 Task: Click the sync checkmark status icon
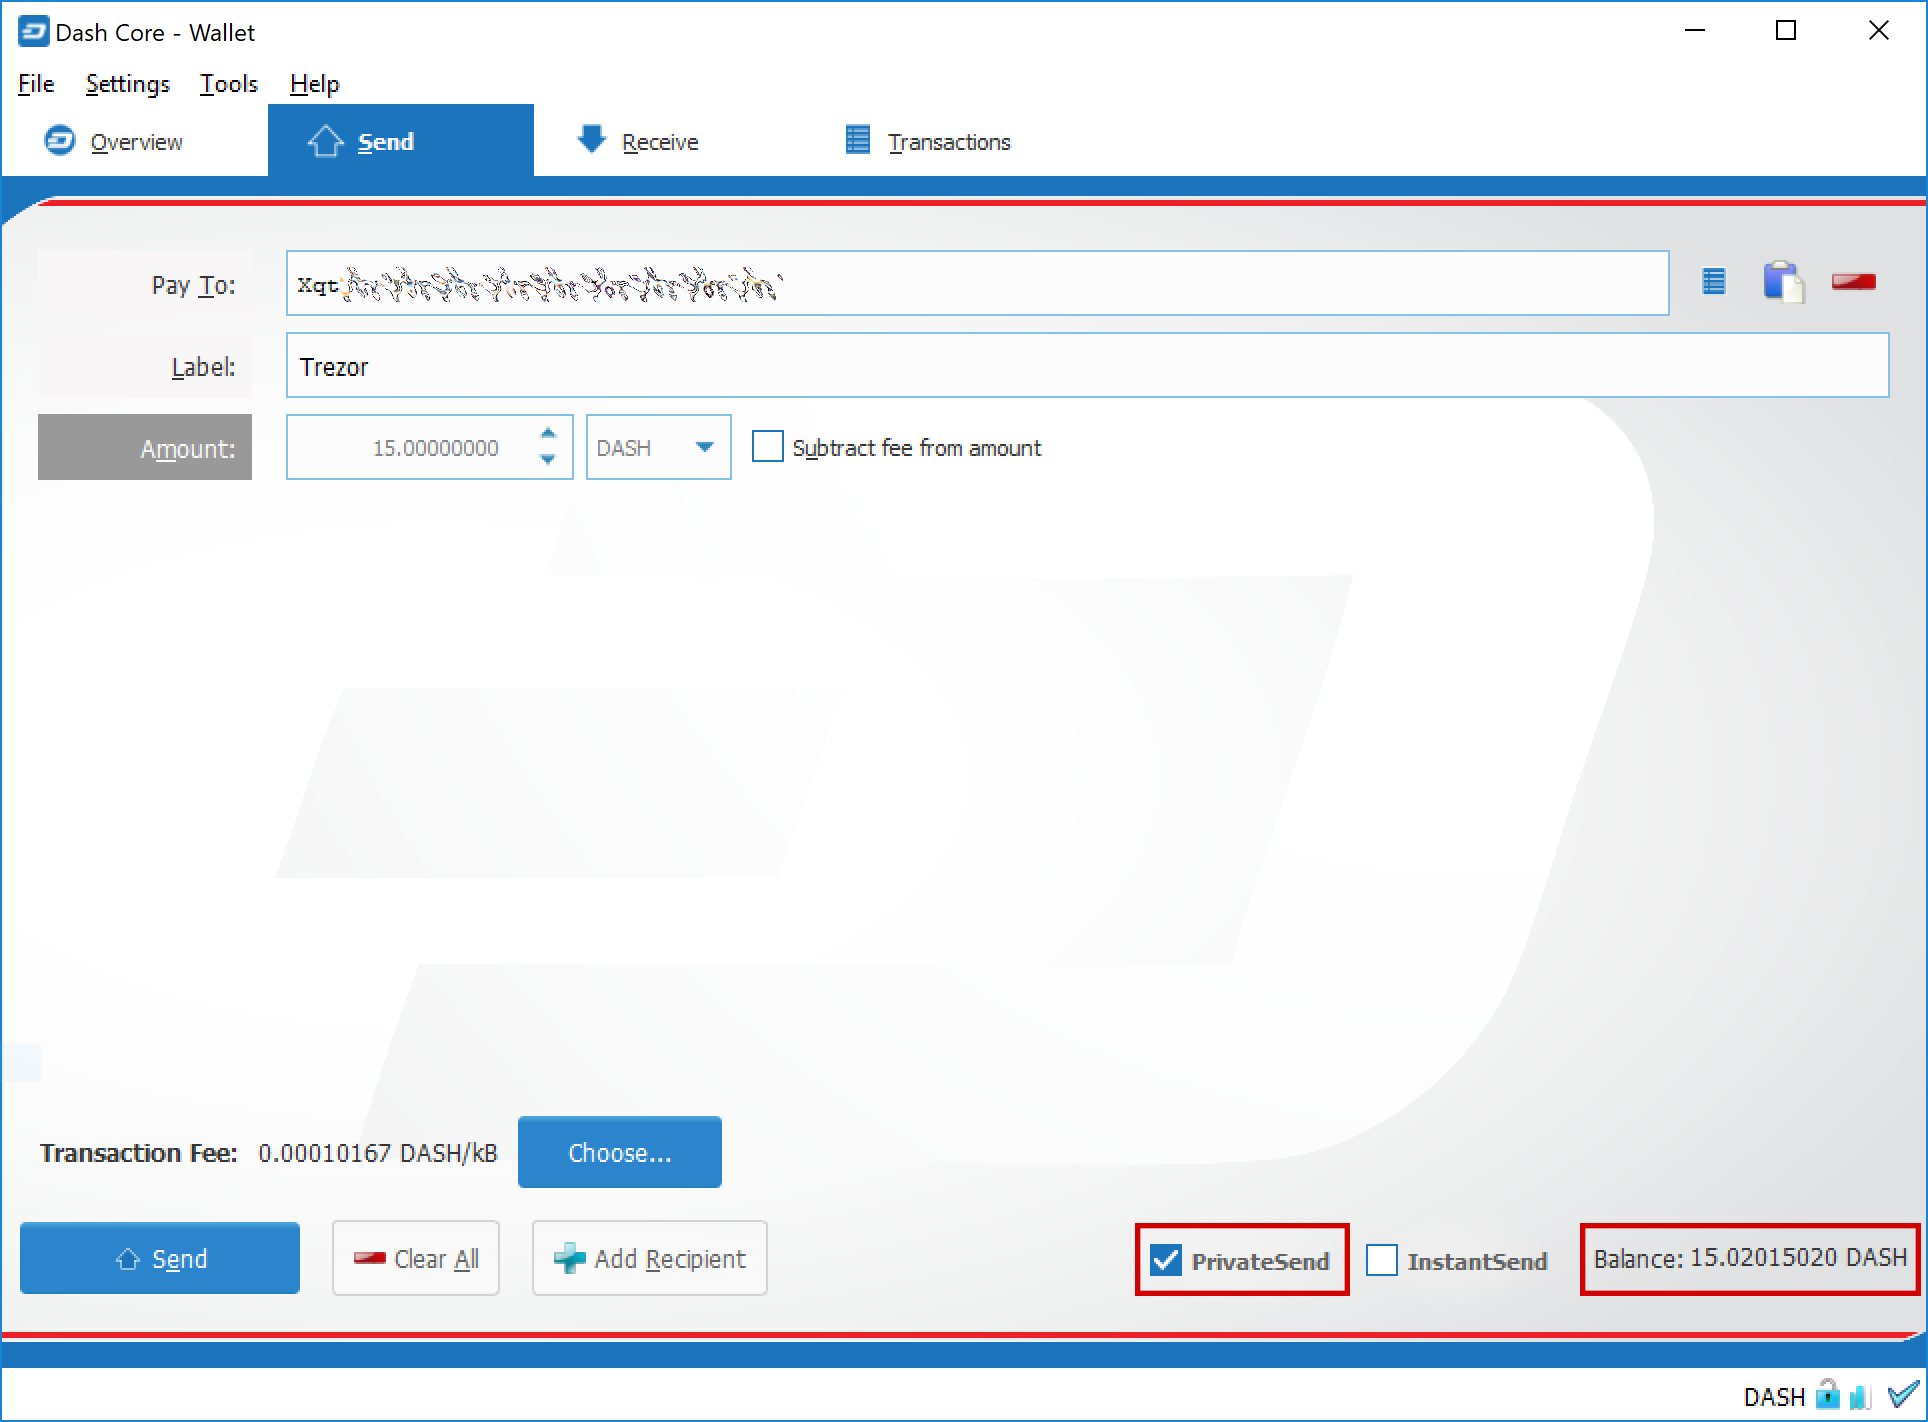(x=1903, y=1394)
